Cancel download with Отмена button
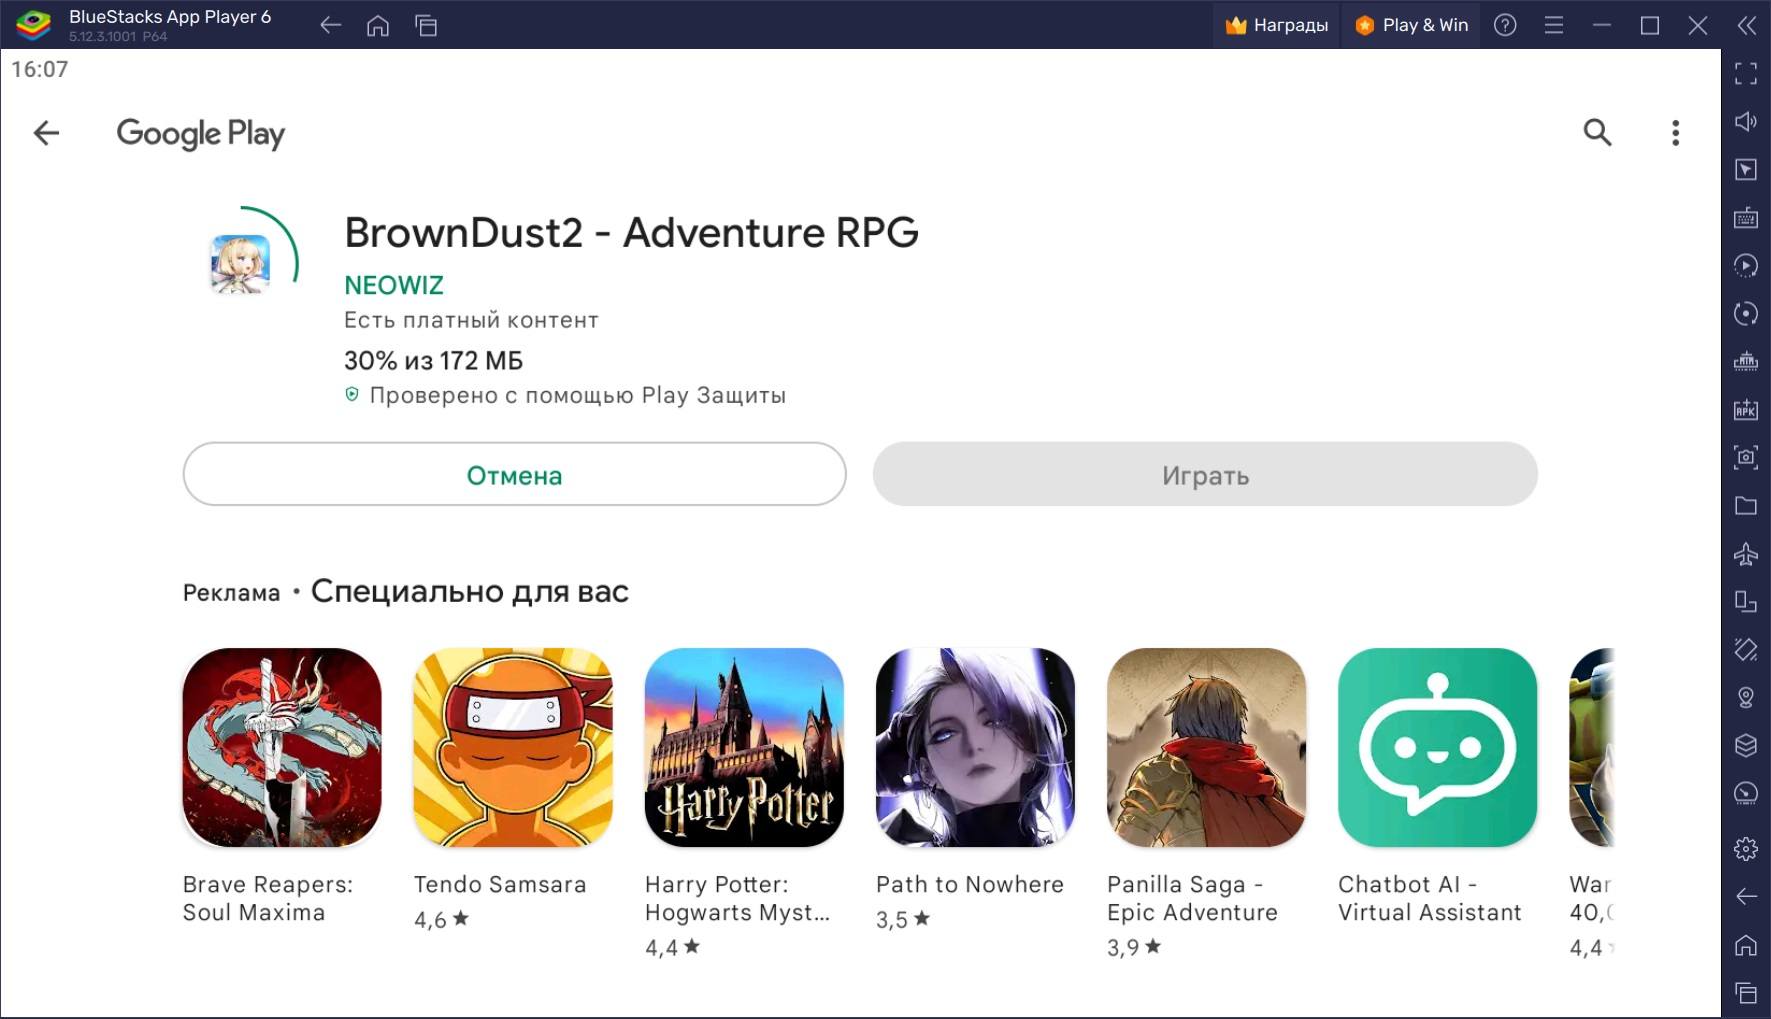This screenshot has width=1771, height=1019. [x=514, y=474]
